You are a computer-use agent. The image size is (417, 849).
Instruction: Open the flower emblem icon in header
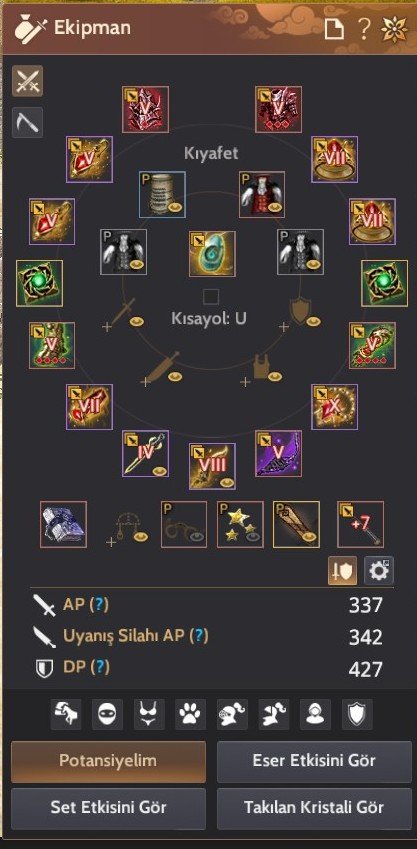tap(394, 29)
